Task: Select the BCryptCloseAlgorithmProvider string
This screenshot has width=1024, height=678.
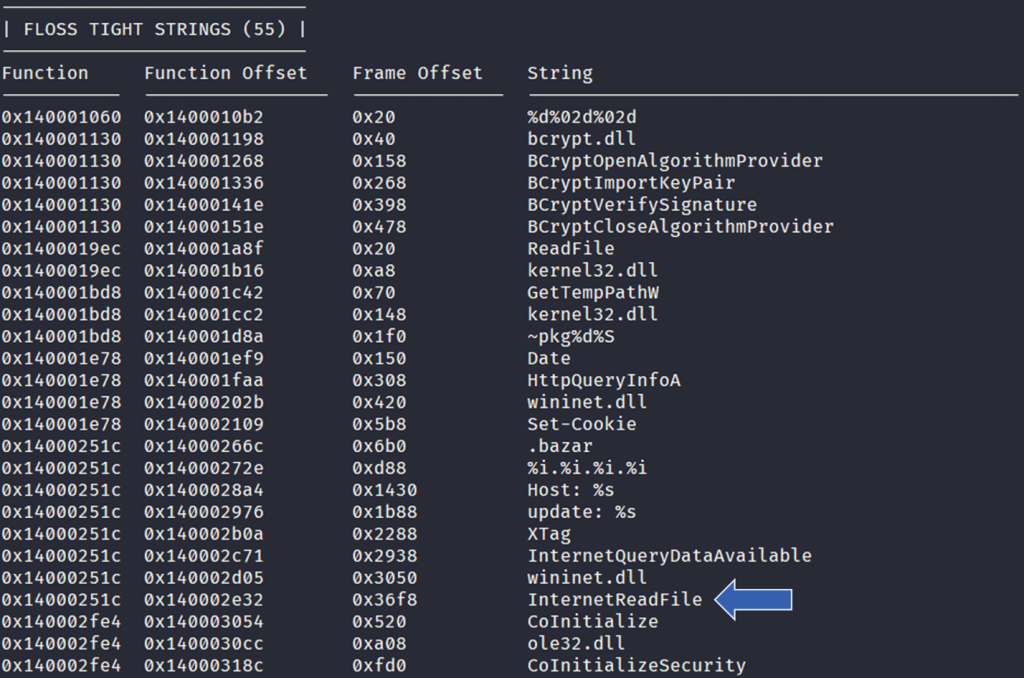Action: click(680, 227)
